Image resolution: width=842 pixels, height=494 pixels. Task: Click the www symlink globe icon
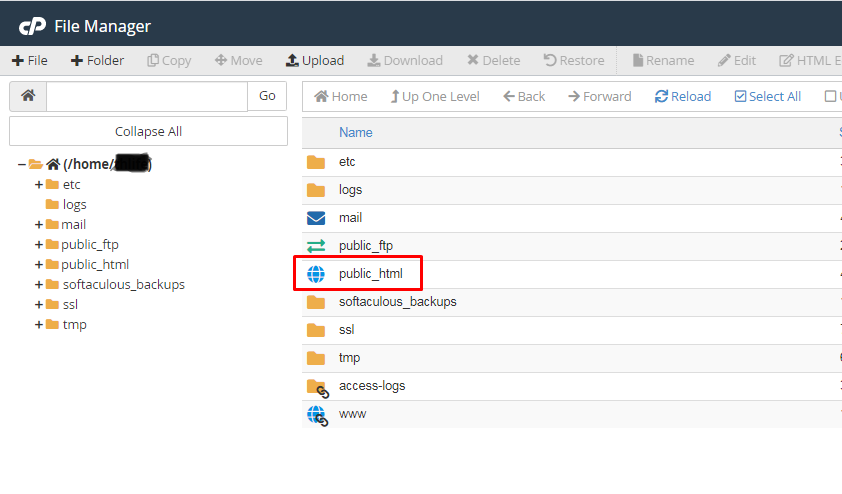pyautogui.click(x=317, y=414)
